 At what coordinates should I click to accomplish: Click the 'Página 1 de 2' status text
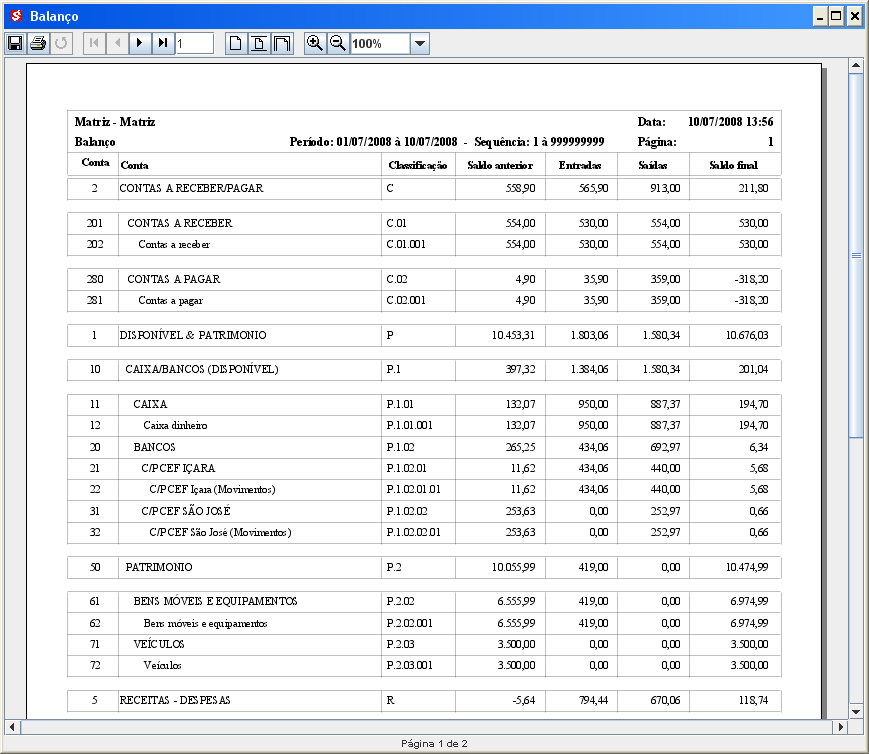pos(434,743)
